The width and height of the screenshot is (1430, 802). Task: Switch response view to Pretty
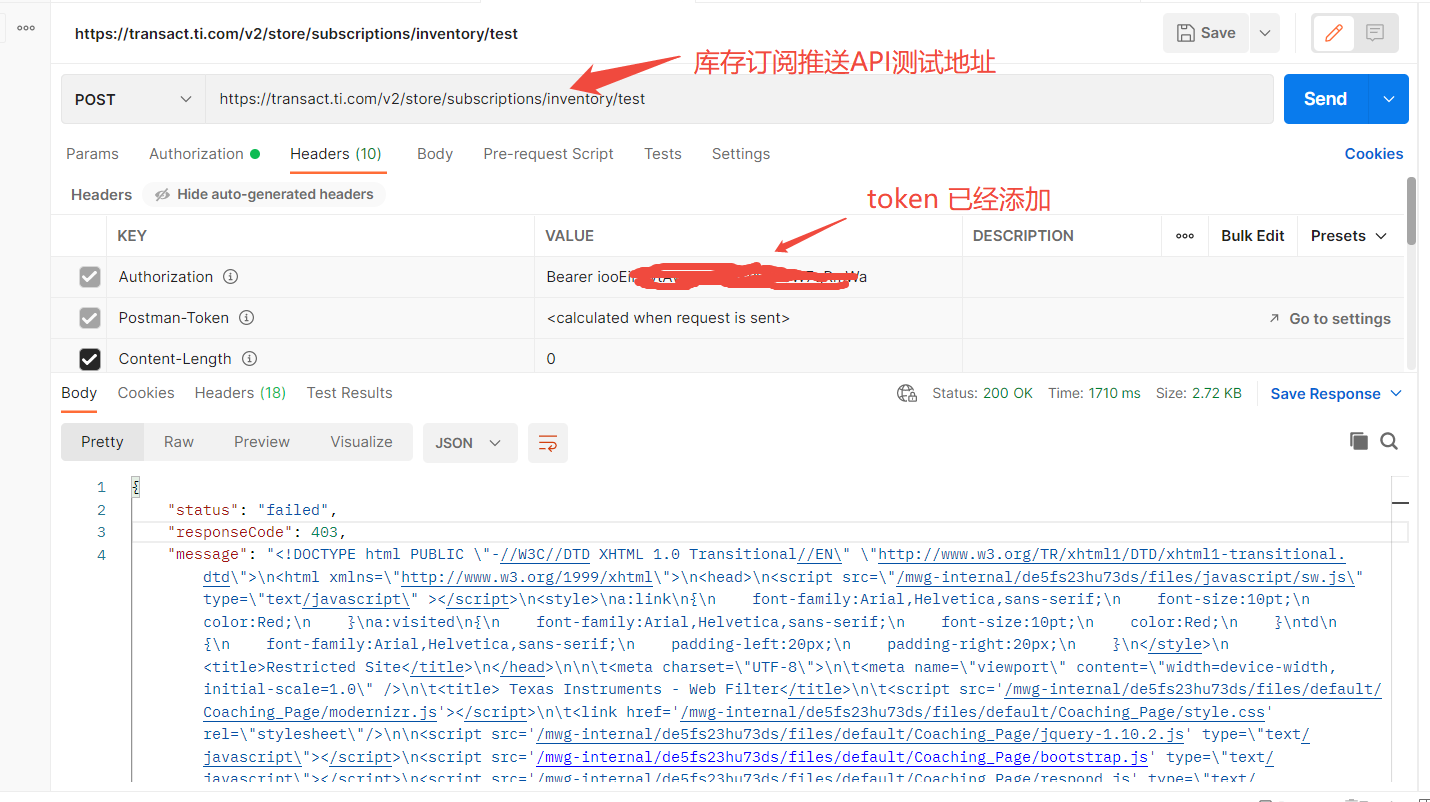[x=102, y=442]
